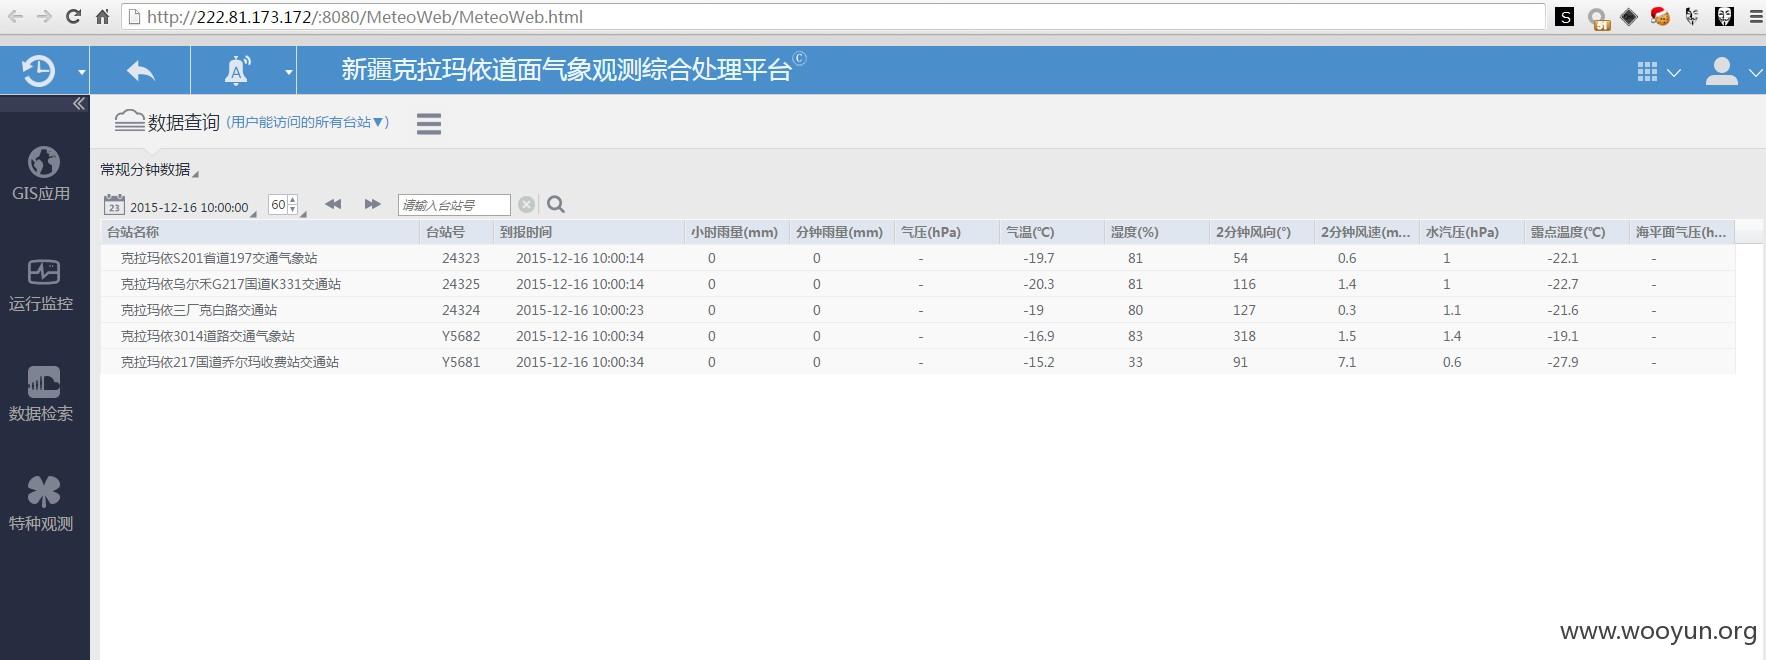Go to browser home icon
Viewport: 1766px width, 660px height.
coord(102,17)
